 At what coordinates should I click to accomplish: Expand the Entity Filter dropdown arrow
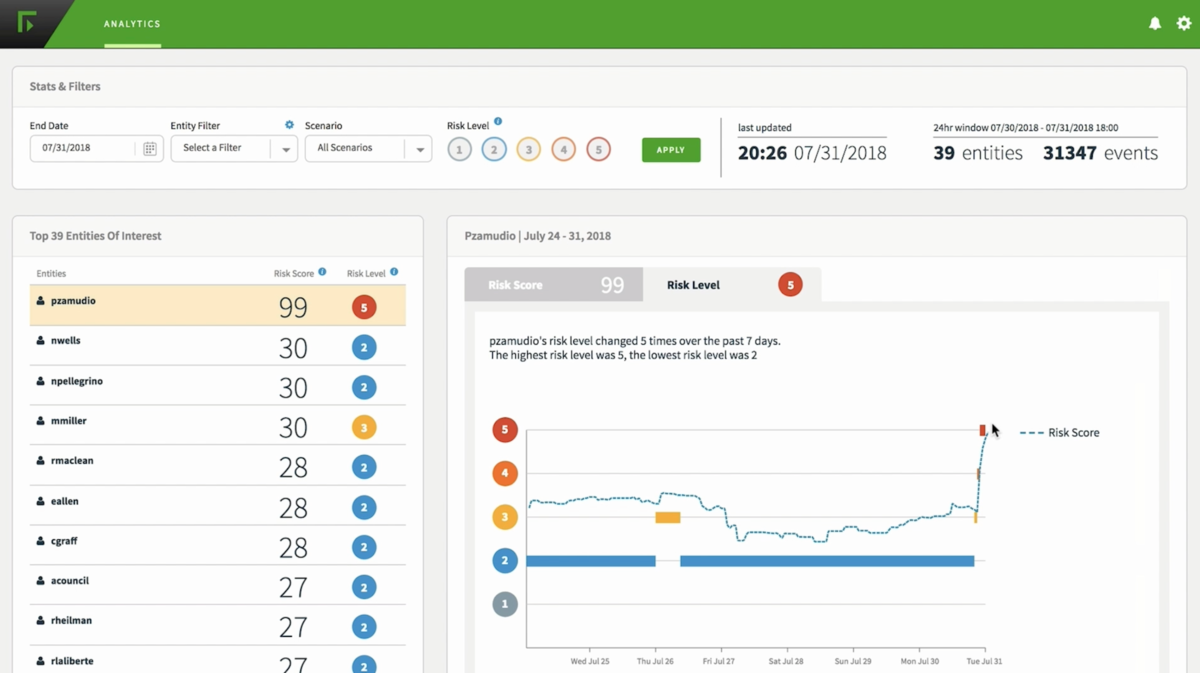pos(285,150)
